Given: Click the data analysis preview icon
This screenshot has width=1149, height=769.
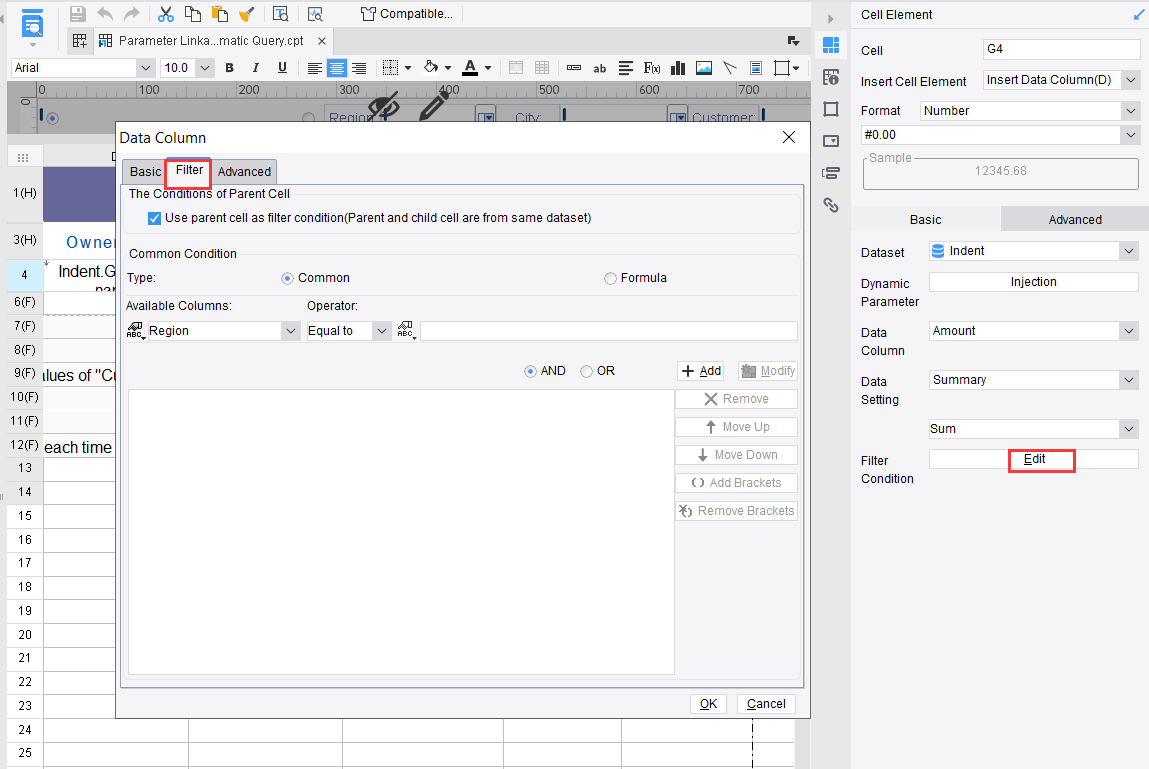Looking at the screenshot, I should [x=315, y=13].
